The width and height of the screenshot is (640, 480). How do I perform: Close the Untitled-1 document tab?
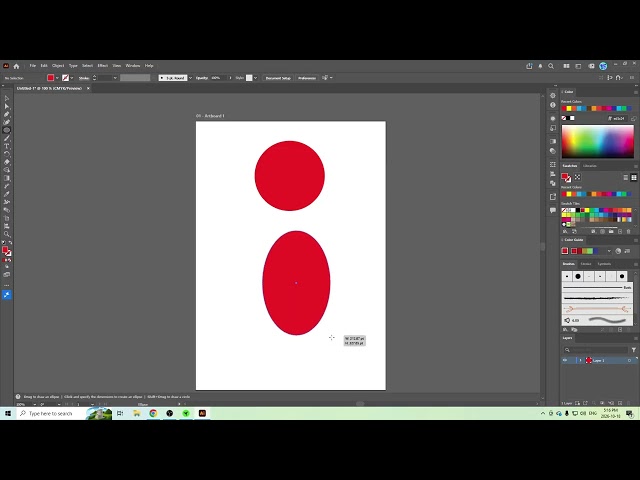88,89
